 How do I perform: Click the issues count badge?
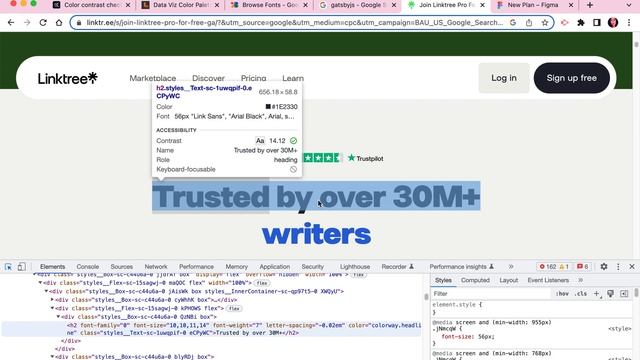point(582,267)
